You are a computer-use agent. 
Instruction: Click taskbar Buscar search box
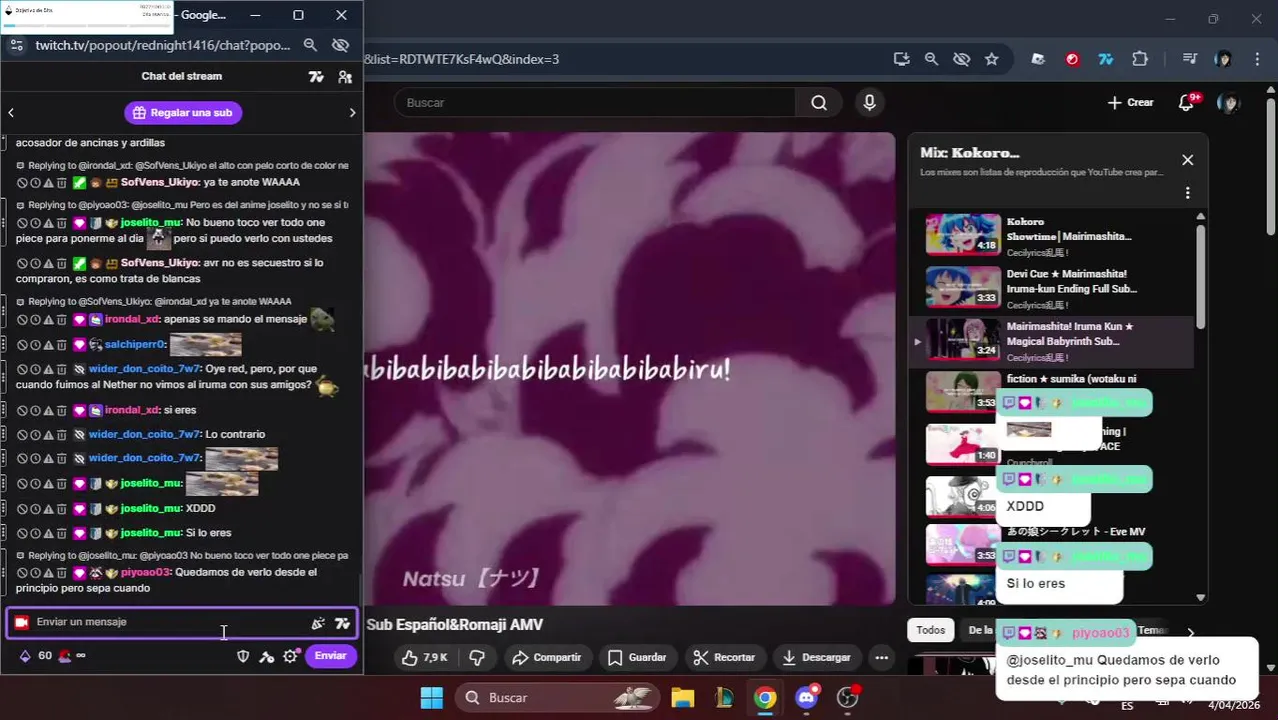coord(557,698)
